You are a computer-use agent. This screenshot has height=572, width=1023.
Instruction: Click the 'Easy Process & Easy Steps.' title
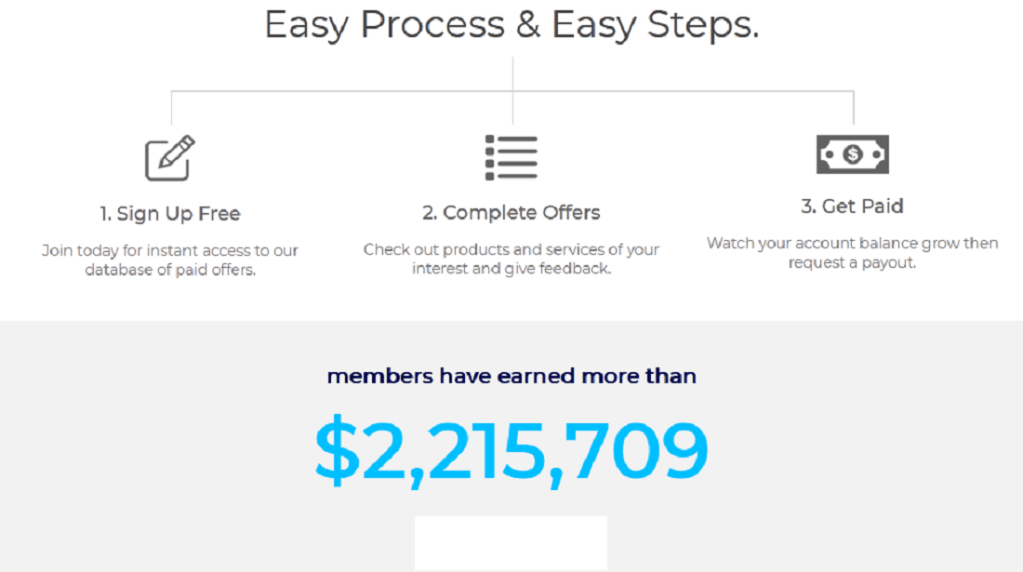tap(512, 25)
